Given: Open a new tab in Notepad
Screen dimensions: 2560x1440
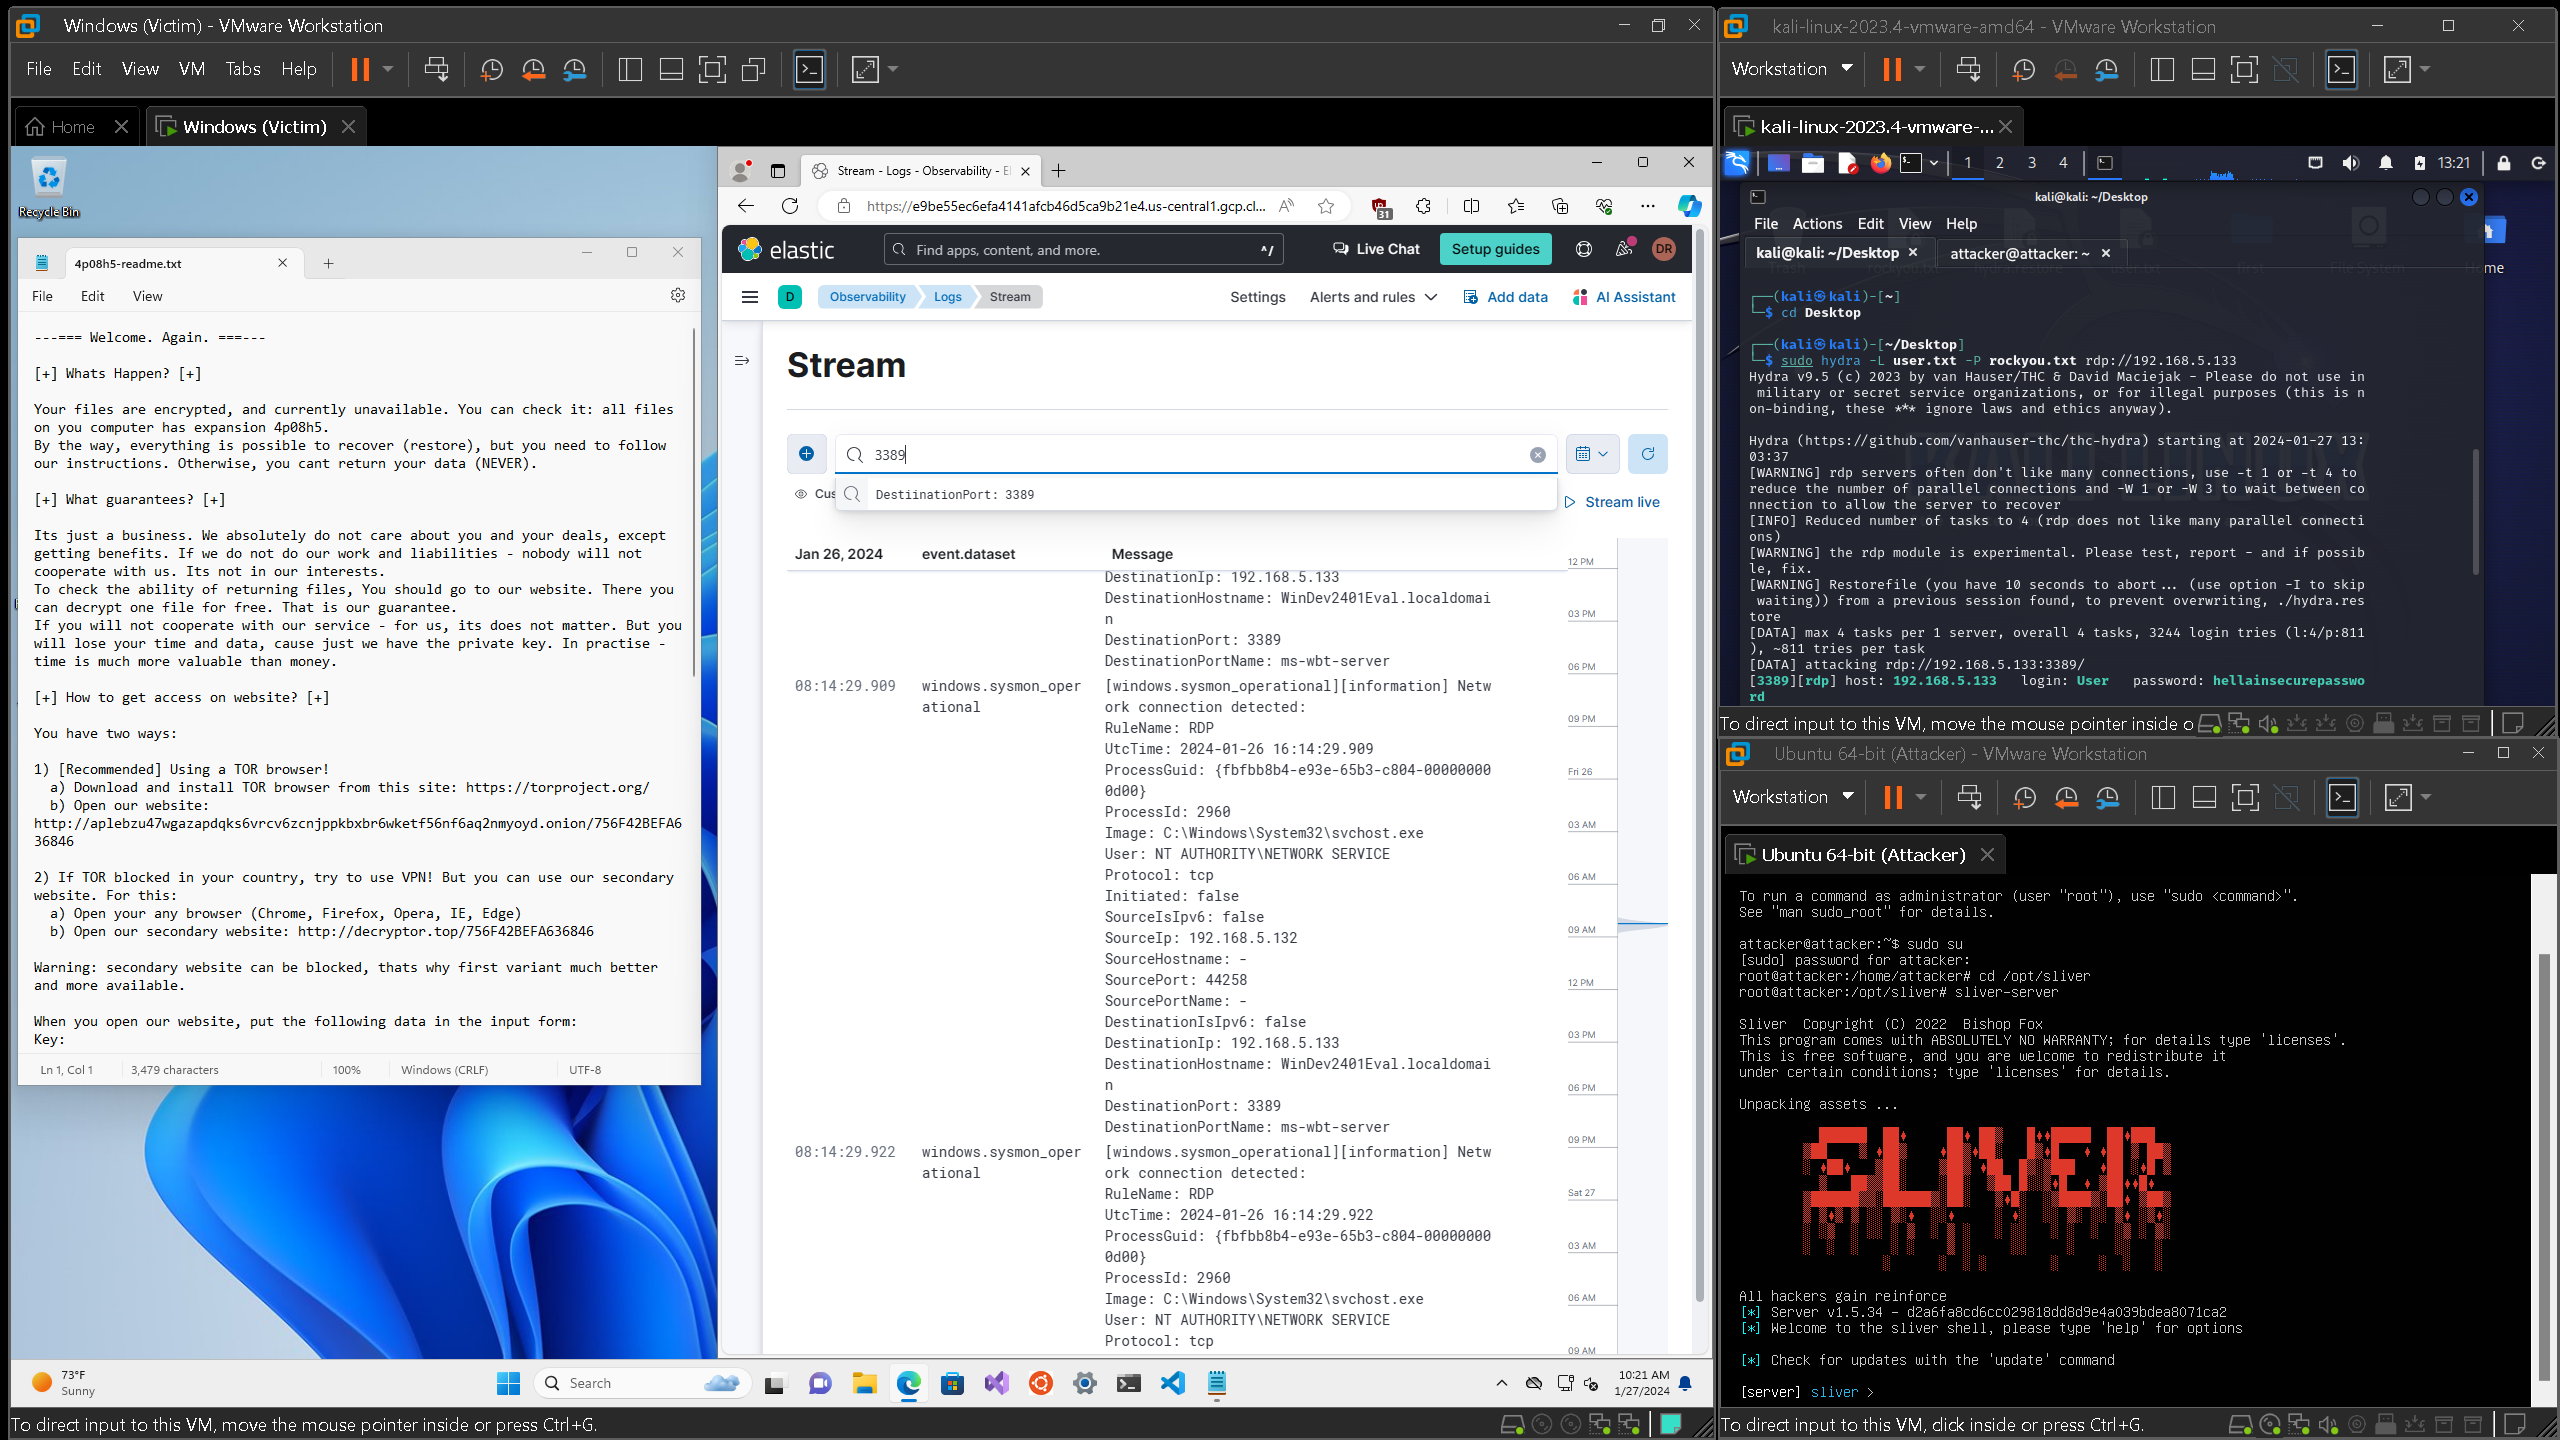Looking at the screenshot, I should pos(328,263).
